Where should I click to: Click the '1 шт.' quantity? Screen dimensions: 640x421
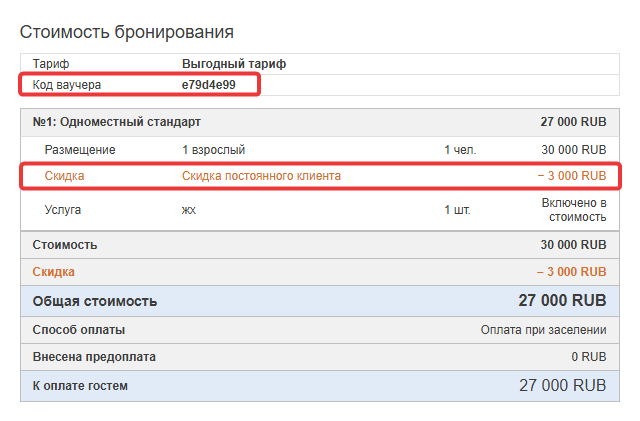click(457, 210)
